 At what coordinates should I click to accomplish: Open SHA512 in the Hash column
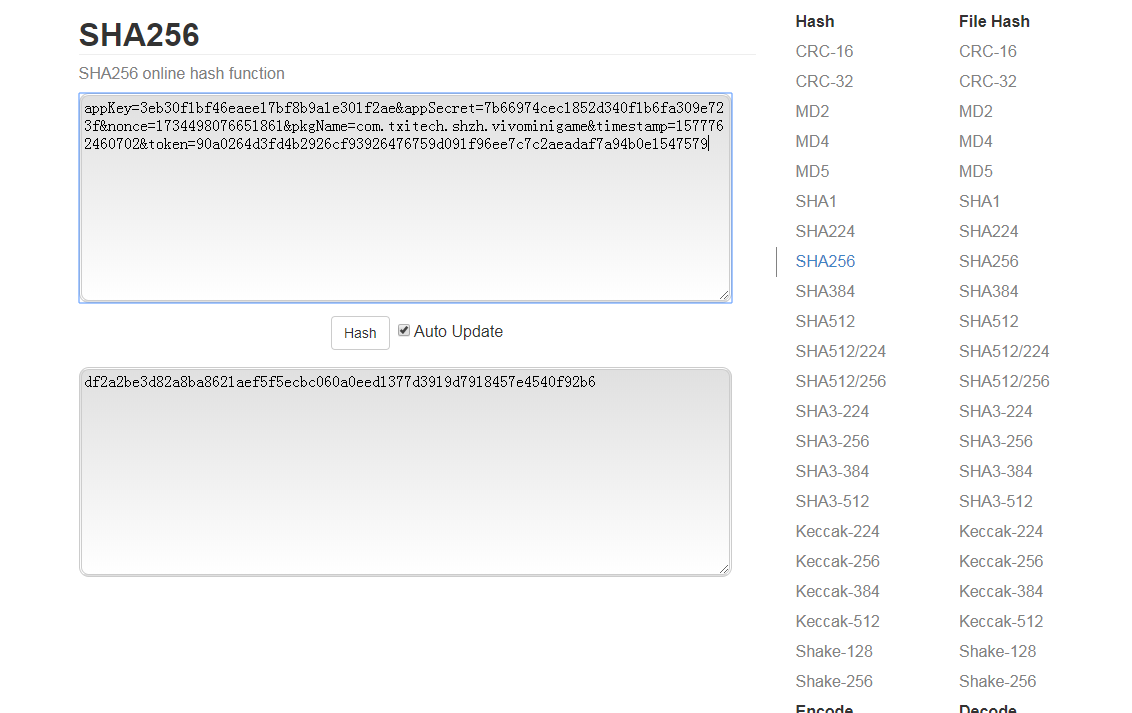pos(825,321)
